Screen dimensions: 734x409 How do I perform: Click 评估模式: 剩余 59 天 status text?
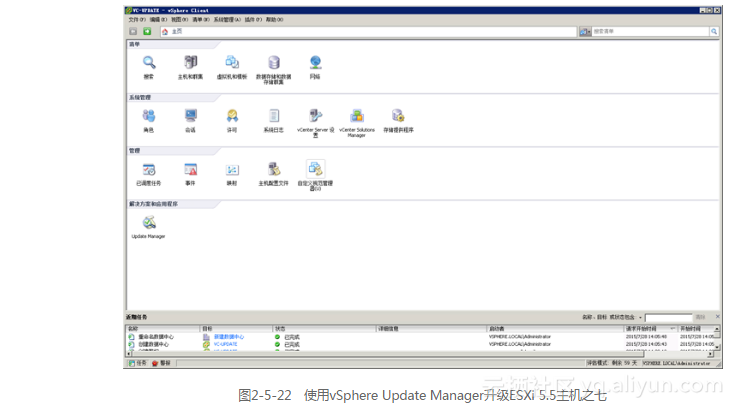coord(612,363)
